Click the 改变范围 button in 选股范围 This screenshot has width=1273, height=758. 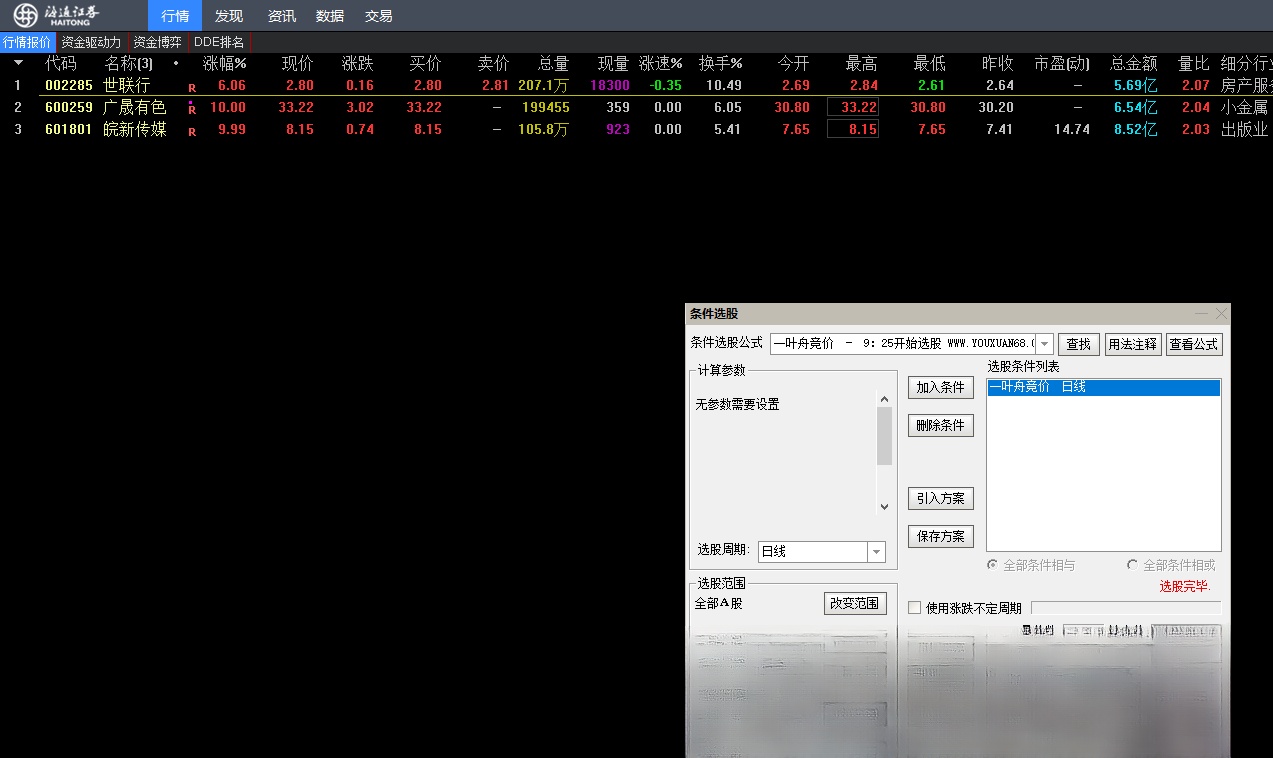855,603
